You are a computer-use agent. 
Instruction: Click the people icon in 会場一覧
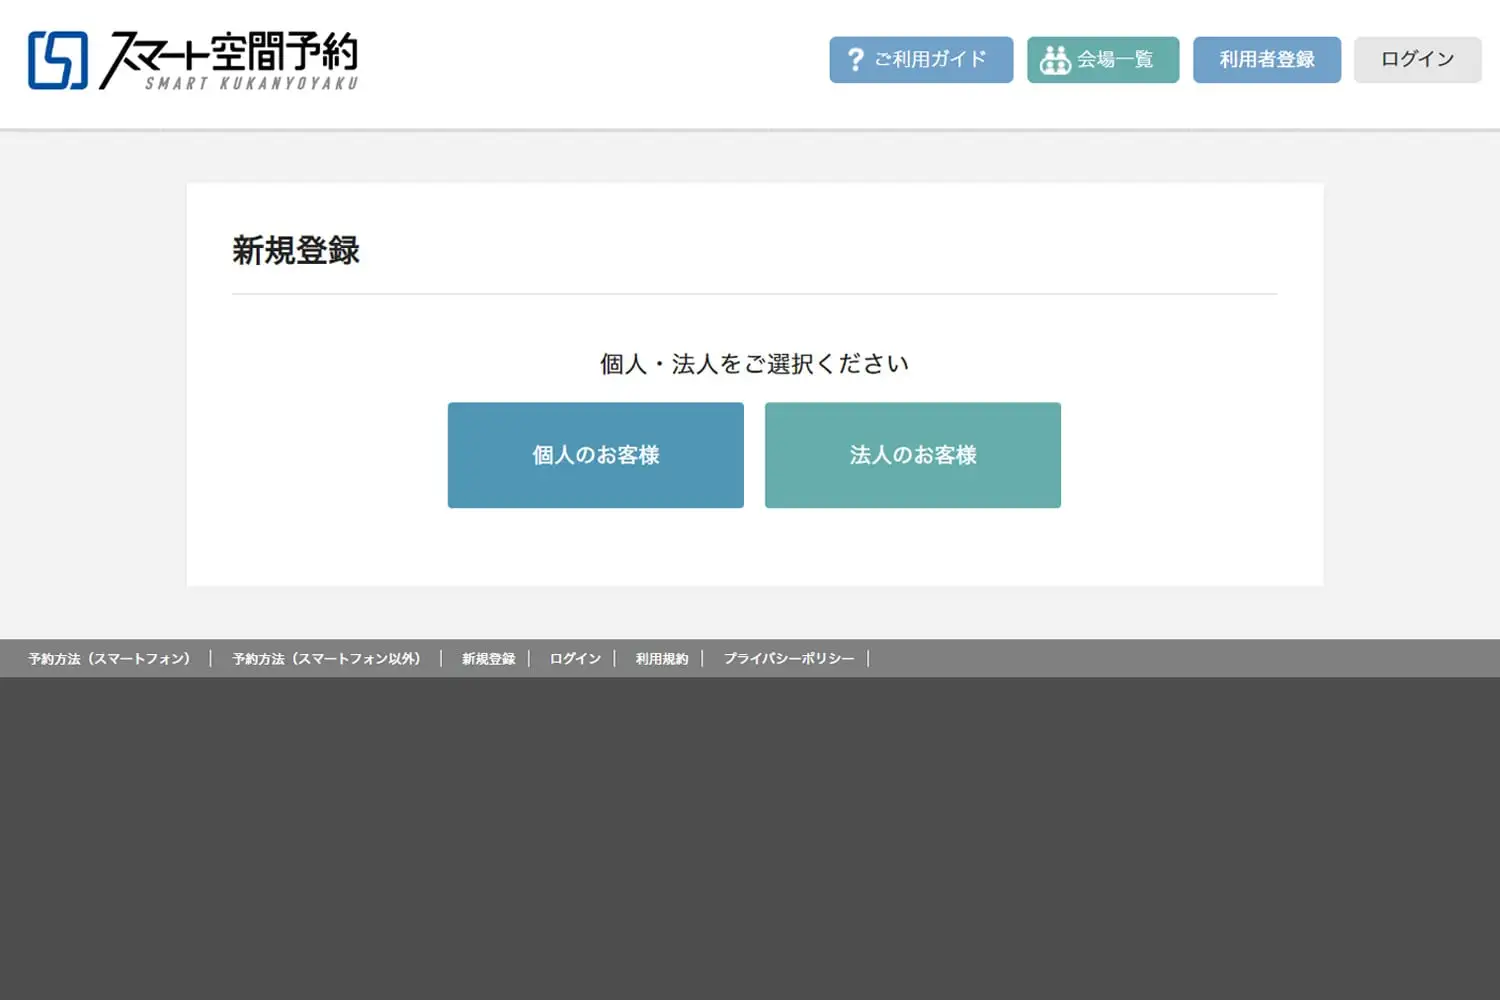(1055, 60)
